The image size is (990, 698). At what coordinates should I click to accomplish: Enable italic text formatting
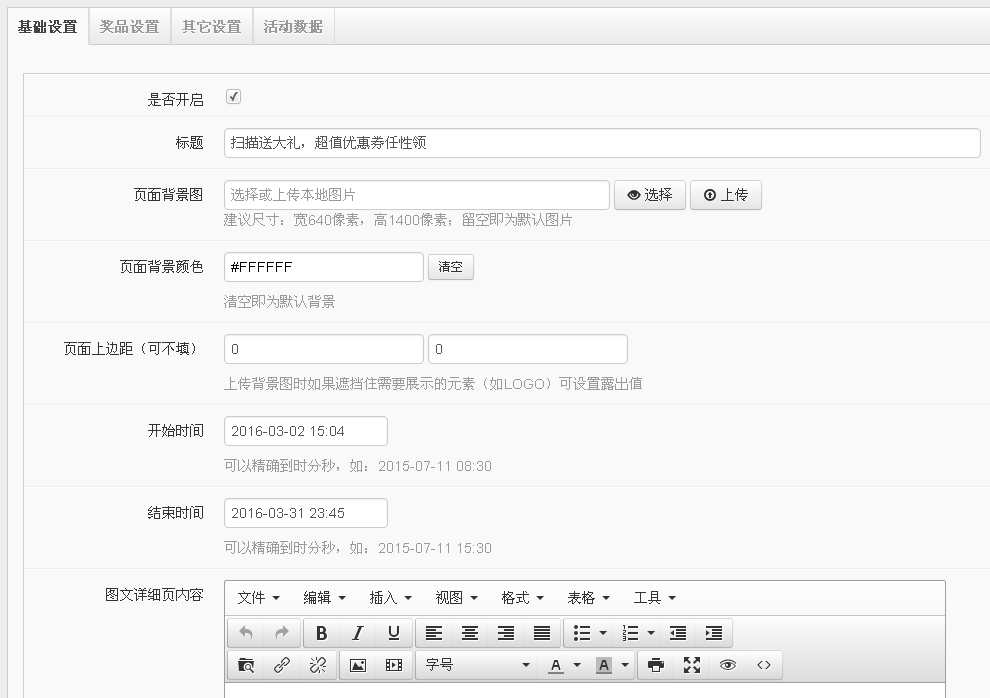click(x=356, y=632)
